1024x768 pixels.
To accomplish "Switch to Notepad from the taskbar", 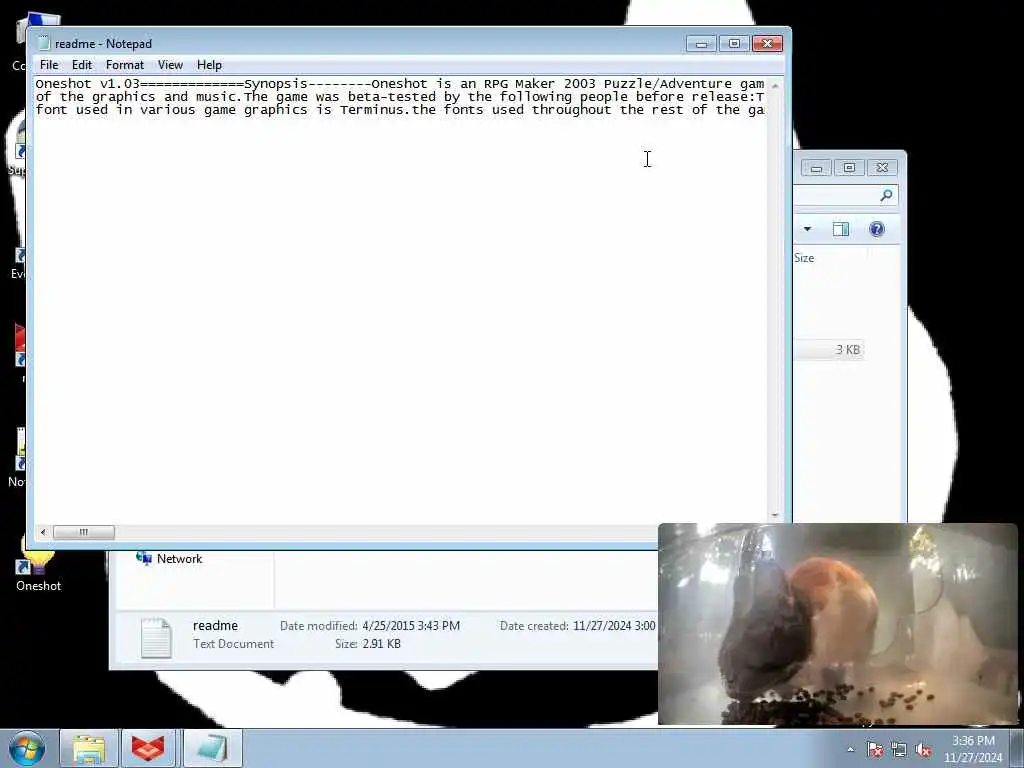I will pyautogui.click(x=213, y=748).
